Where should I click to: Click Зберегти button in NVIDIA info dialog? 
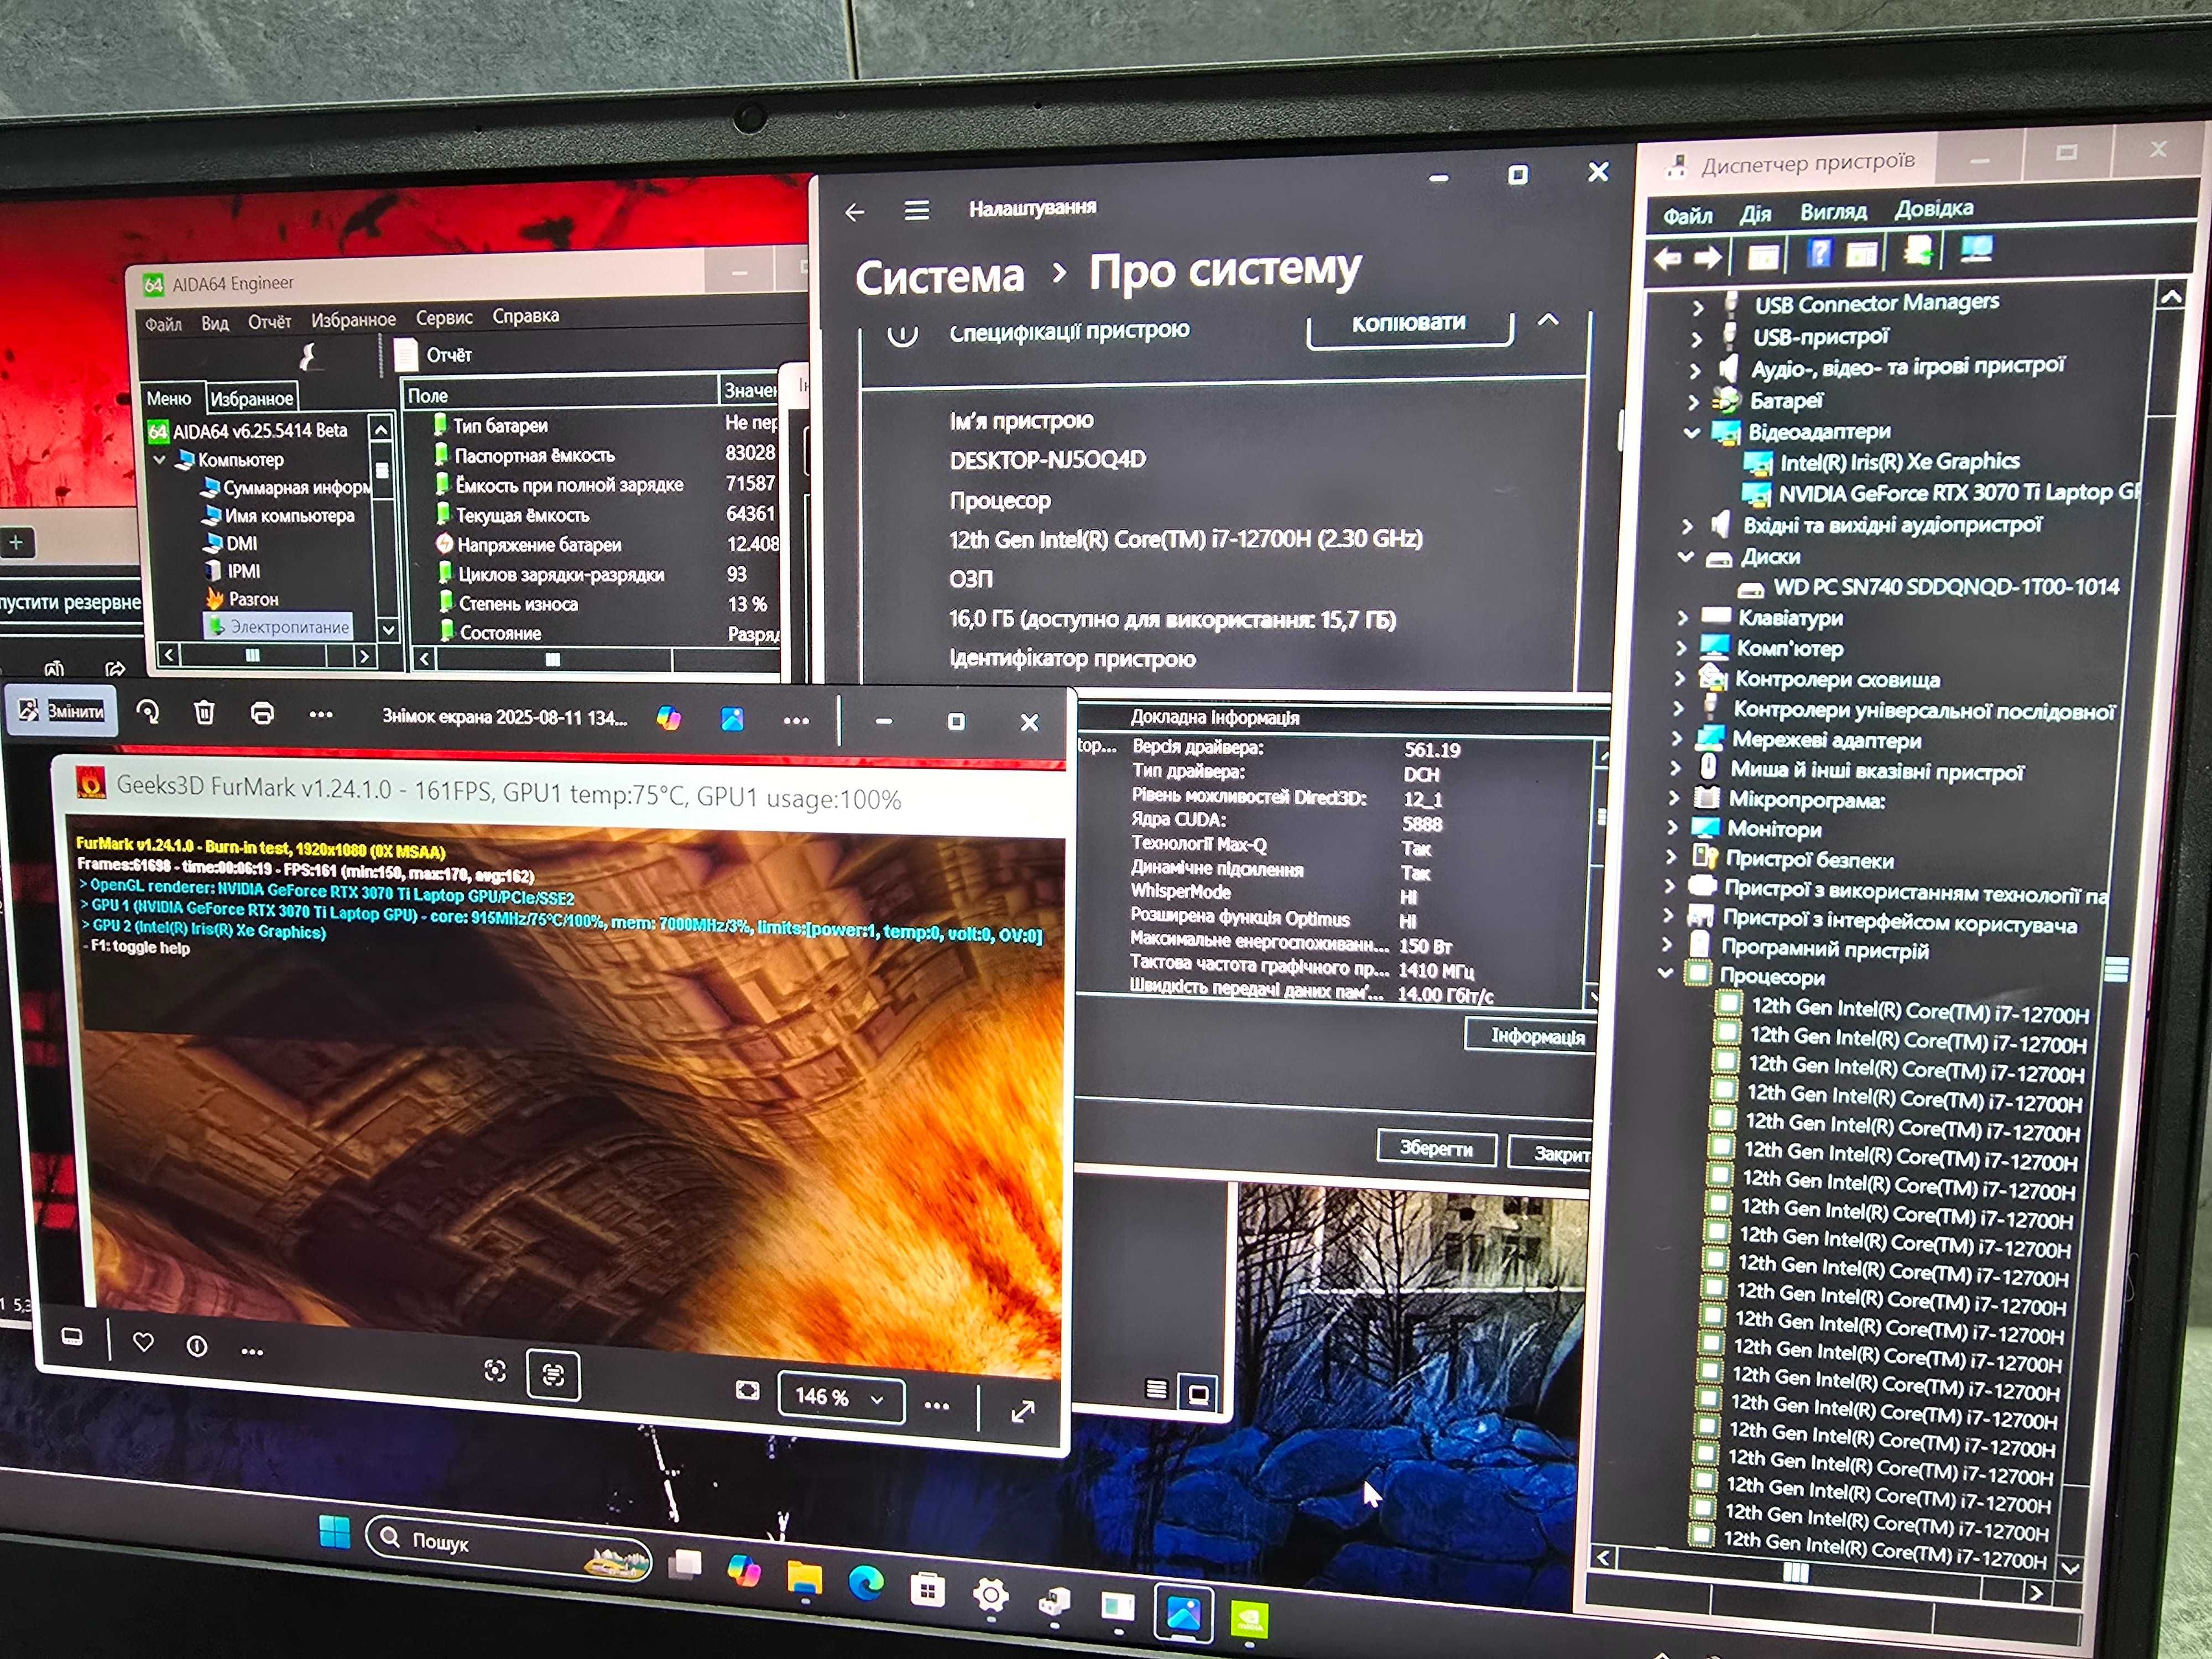[1436, 1148]
